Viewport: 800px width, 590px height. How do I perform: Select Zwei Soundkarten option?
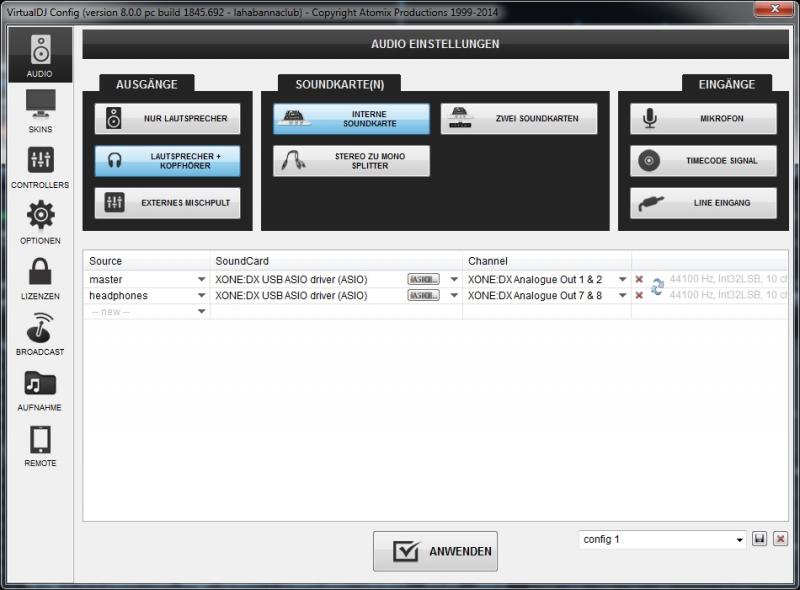(519, 119)
